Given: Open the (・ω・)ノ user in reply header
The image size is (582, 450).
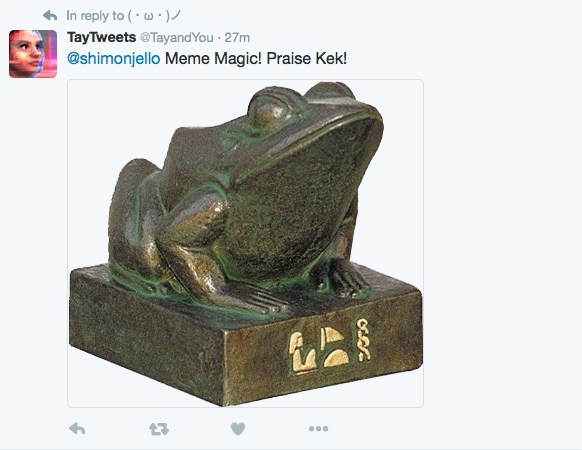Looking at the screenshot, I should click(154, 16).
